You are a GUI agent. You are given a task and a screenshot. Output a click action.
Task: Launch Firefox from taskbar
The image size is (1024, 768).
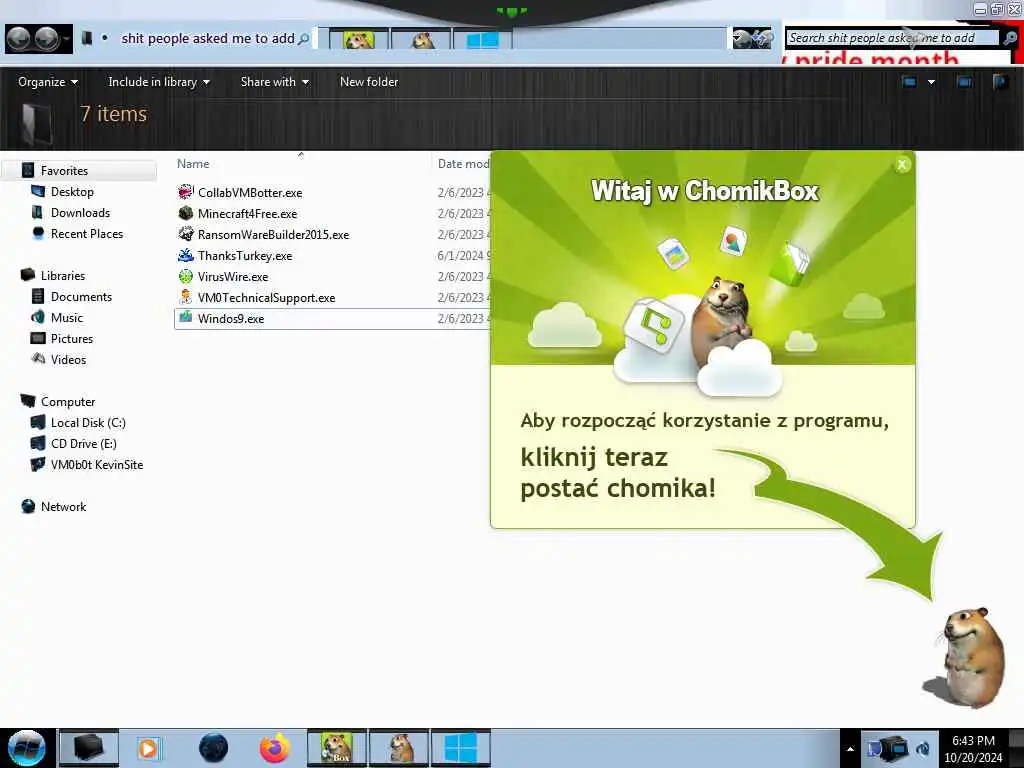click(275, 748)
